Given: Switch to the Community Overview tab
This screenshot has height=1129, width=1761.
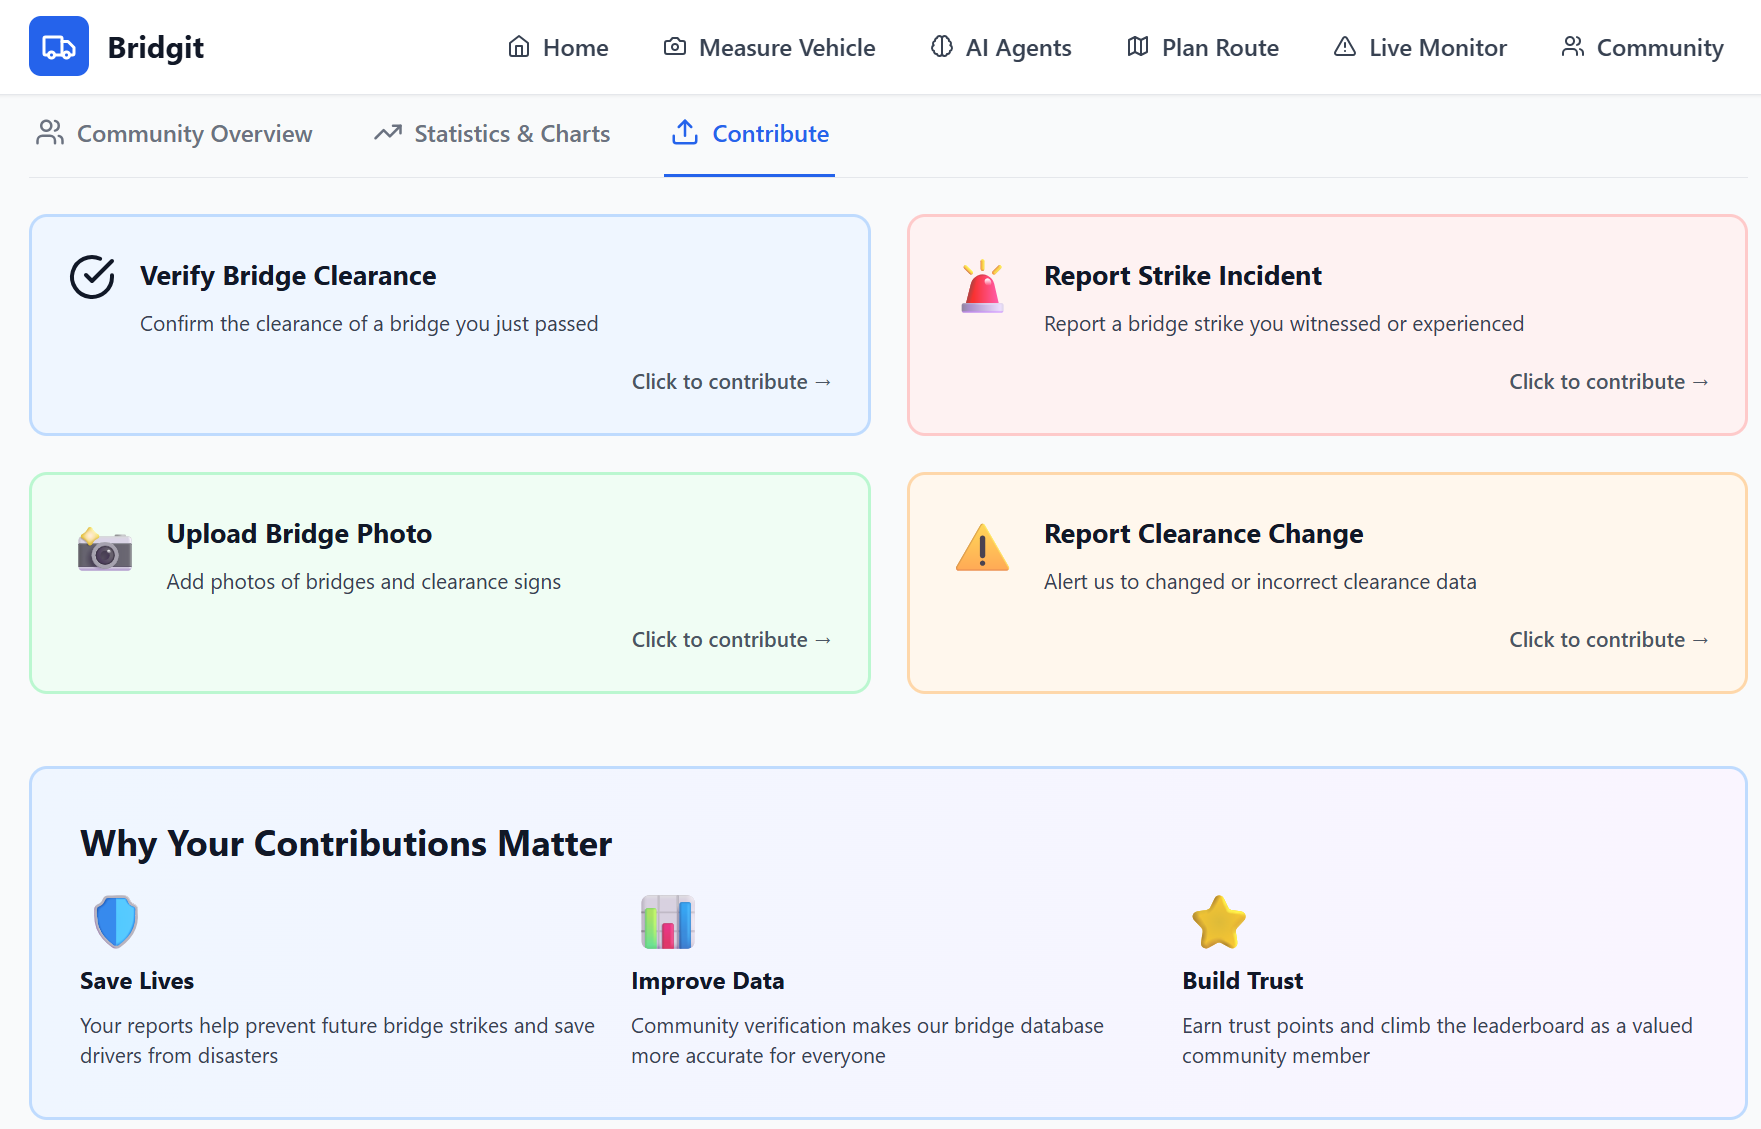Looking at the screenshot, I should click(174, 133).
